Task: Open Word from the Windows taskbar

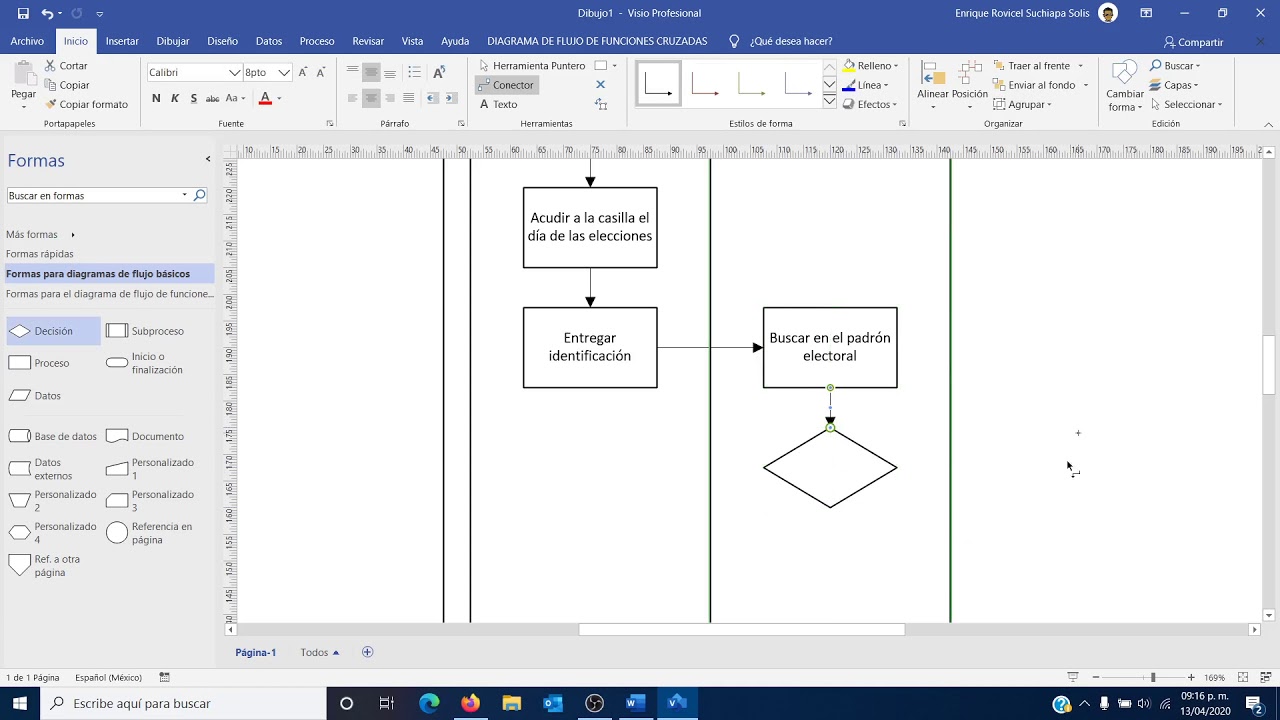Action: pos(634,703)
